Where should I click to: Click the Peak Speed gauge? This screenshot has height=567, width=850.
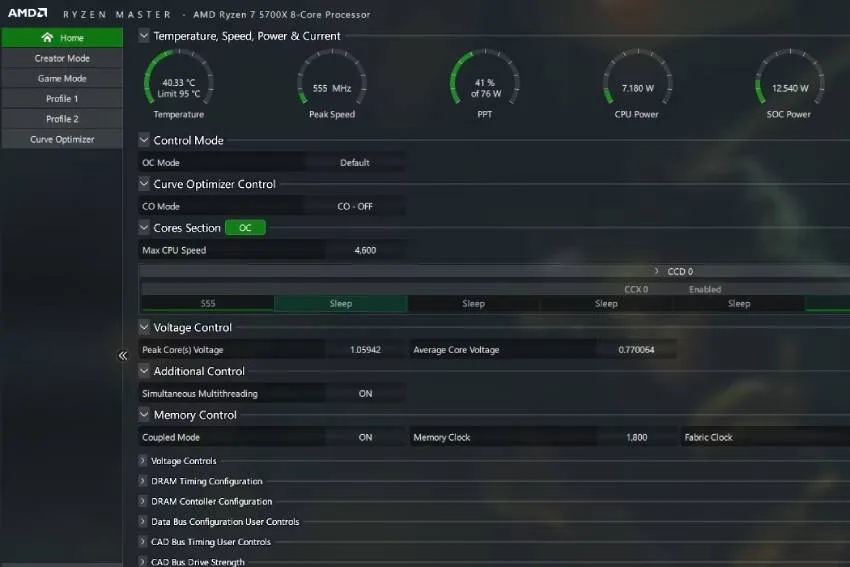pos(332,84)
